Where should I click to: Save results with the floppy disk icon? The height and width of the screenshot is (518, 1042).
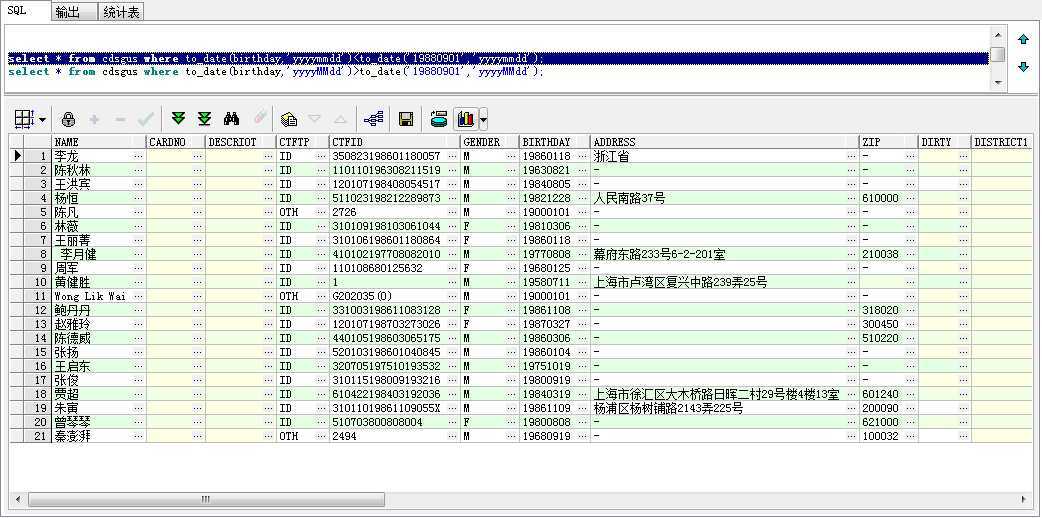[x=406, y=119]
